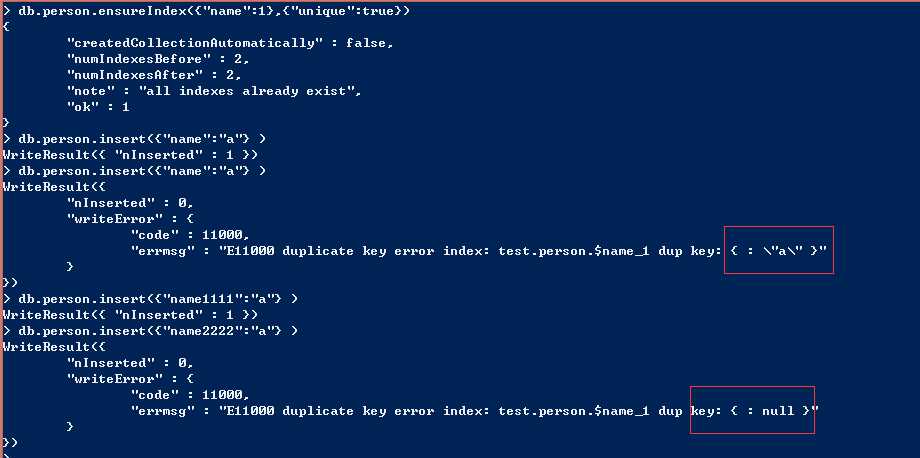Image resolution: width=920 pixels, height=458 pixels.
Task: Click the empty shell prompt at the bottom
Action: point(8,453)
